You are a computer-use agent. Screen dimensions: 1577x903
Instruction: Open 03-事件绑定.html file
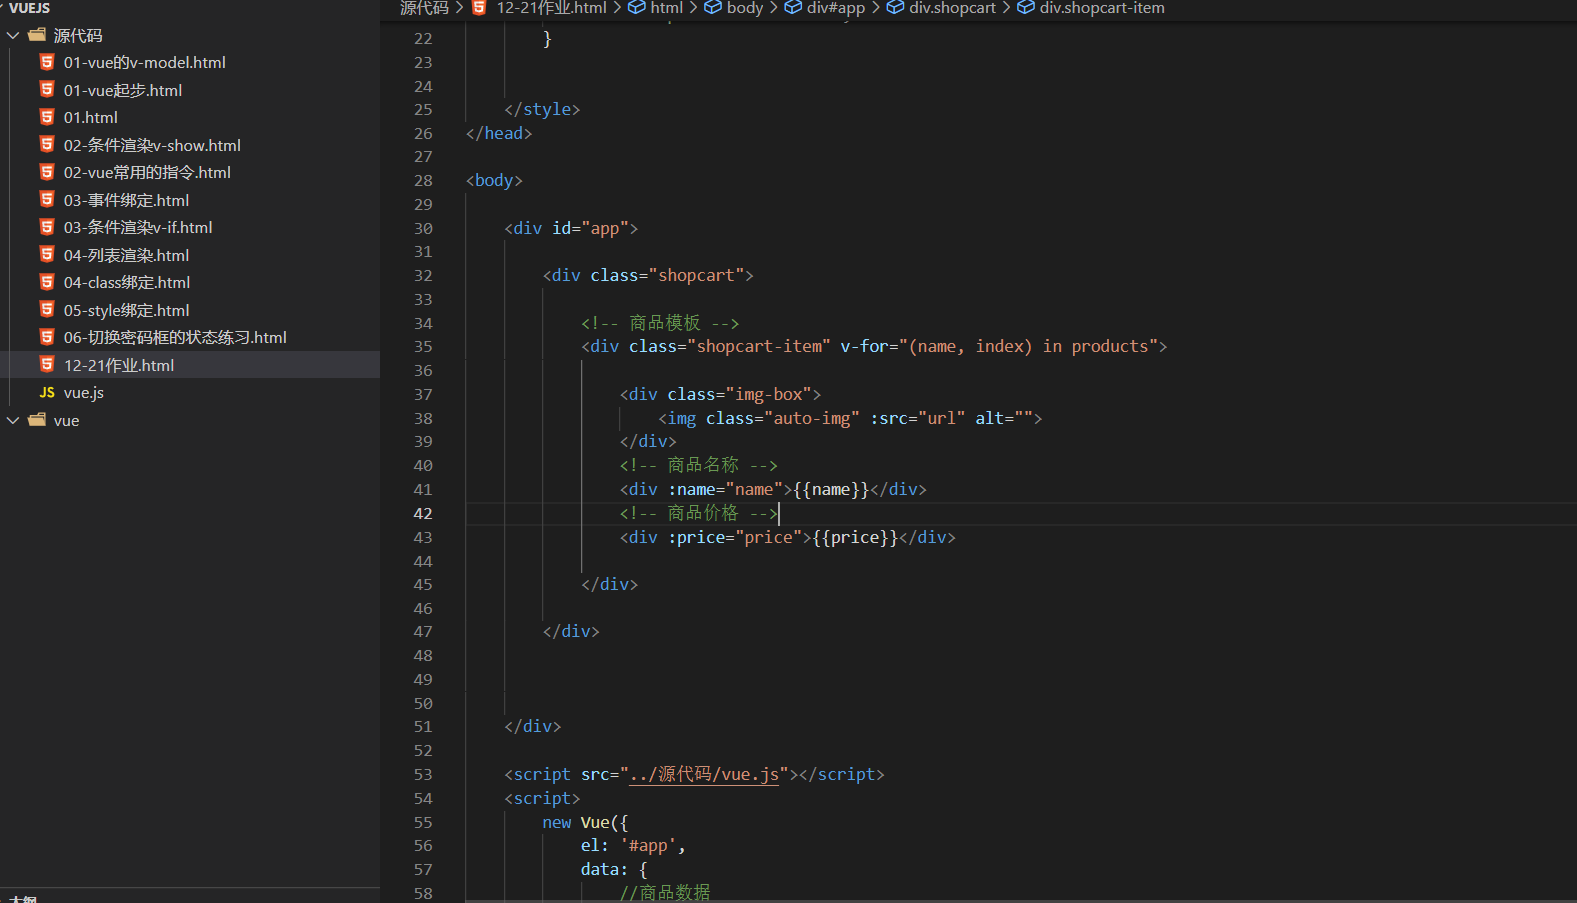[126, 200]
